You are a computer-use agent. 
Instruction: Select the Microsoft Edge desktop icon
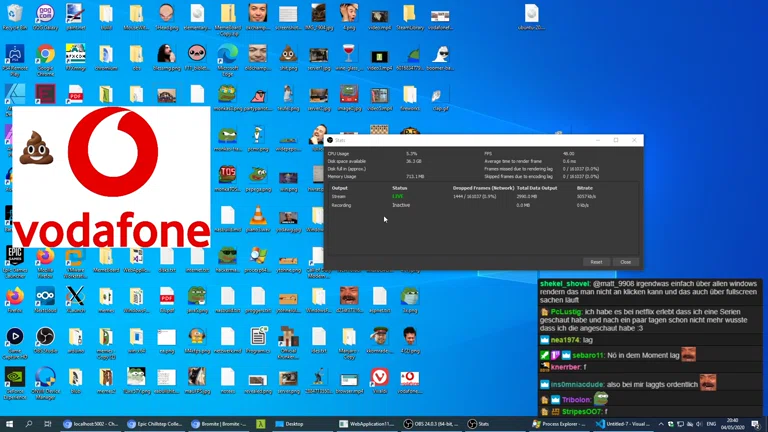point(227,56)
